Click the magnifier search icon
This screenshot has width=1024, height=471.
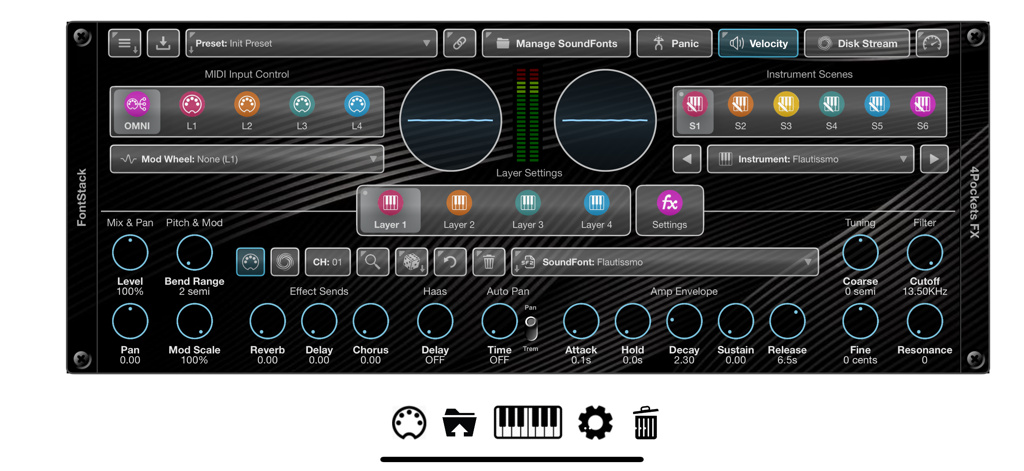(x=373, y=262)
